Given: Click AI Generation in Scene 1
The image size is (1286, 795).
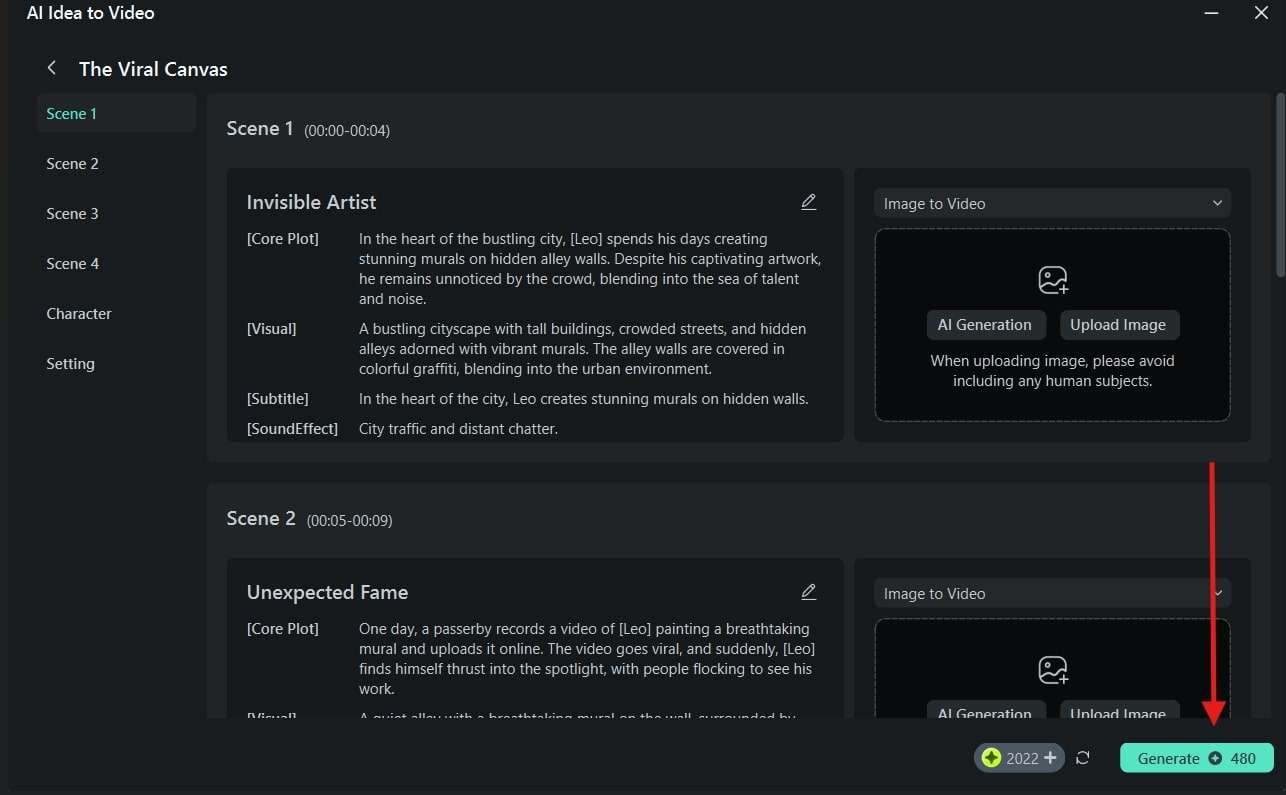Looking at the screenshot, I should click(x=985, y=325).
